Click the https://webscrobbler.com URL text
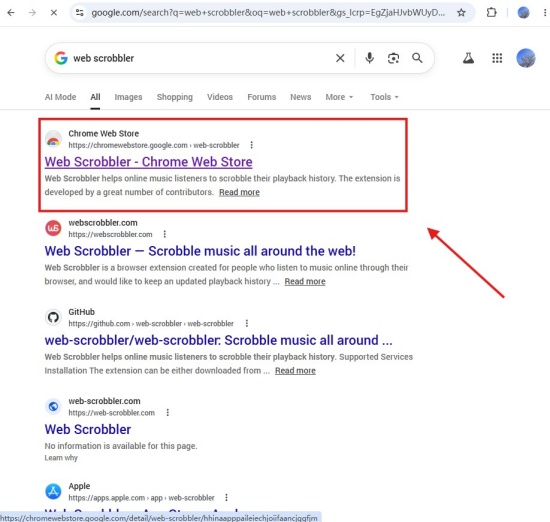Image resolution: width=550 pixels, height=522 pixels. coord(110,234)
